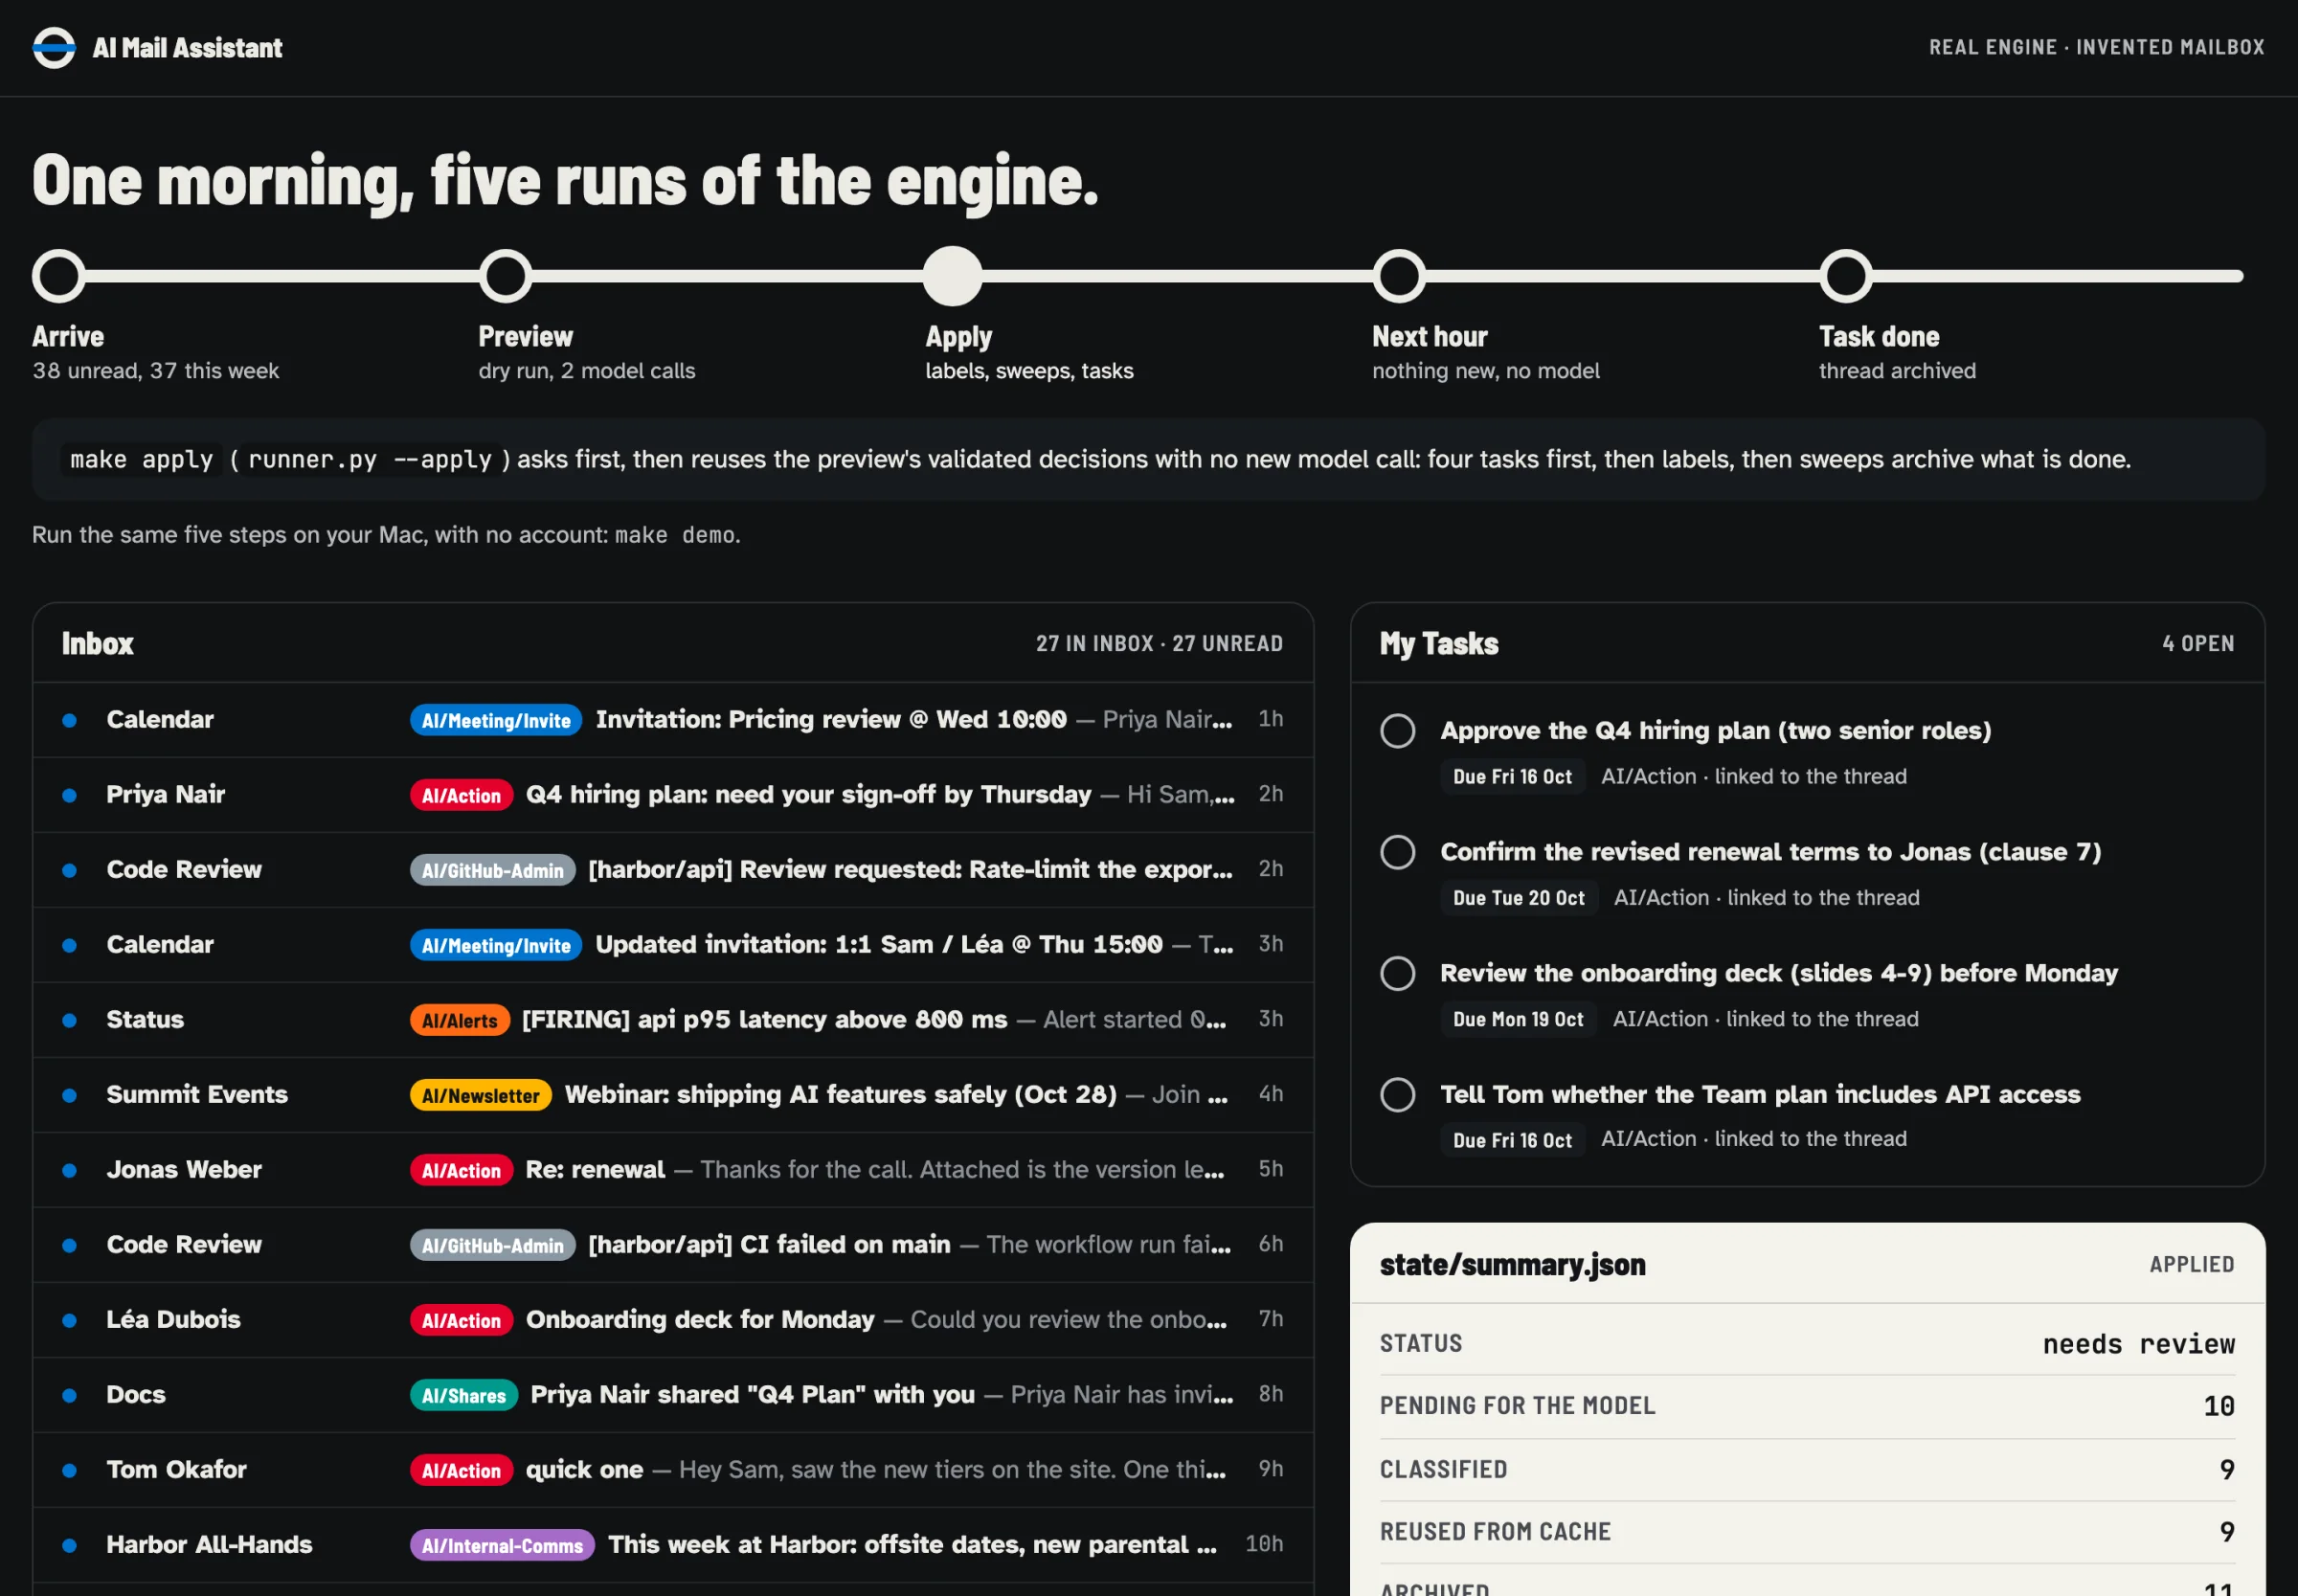Jump to the Next hour timeline step
2298x1596 pixels.
click(x=1399, y=276)
